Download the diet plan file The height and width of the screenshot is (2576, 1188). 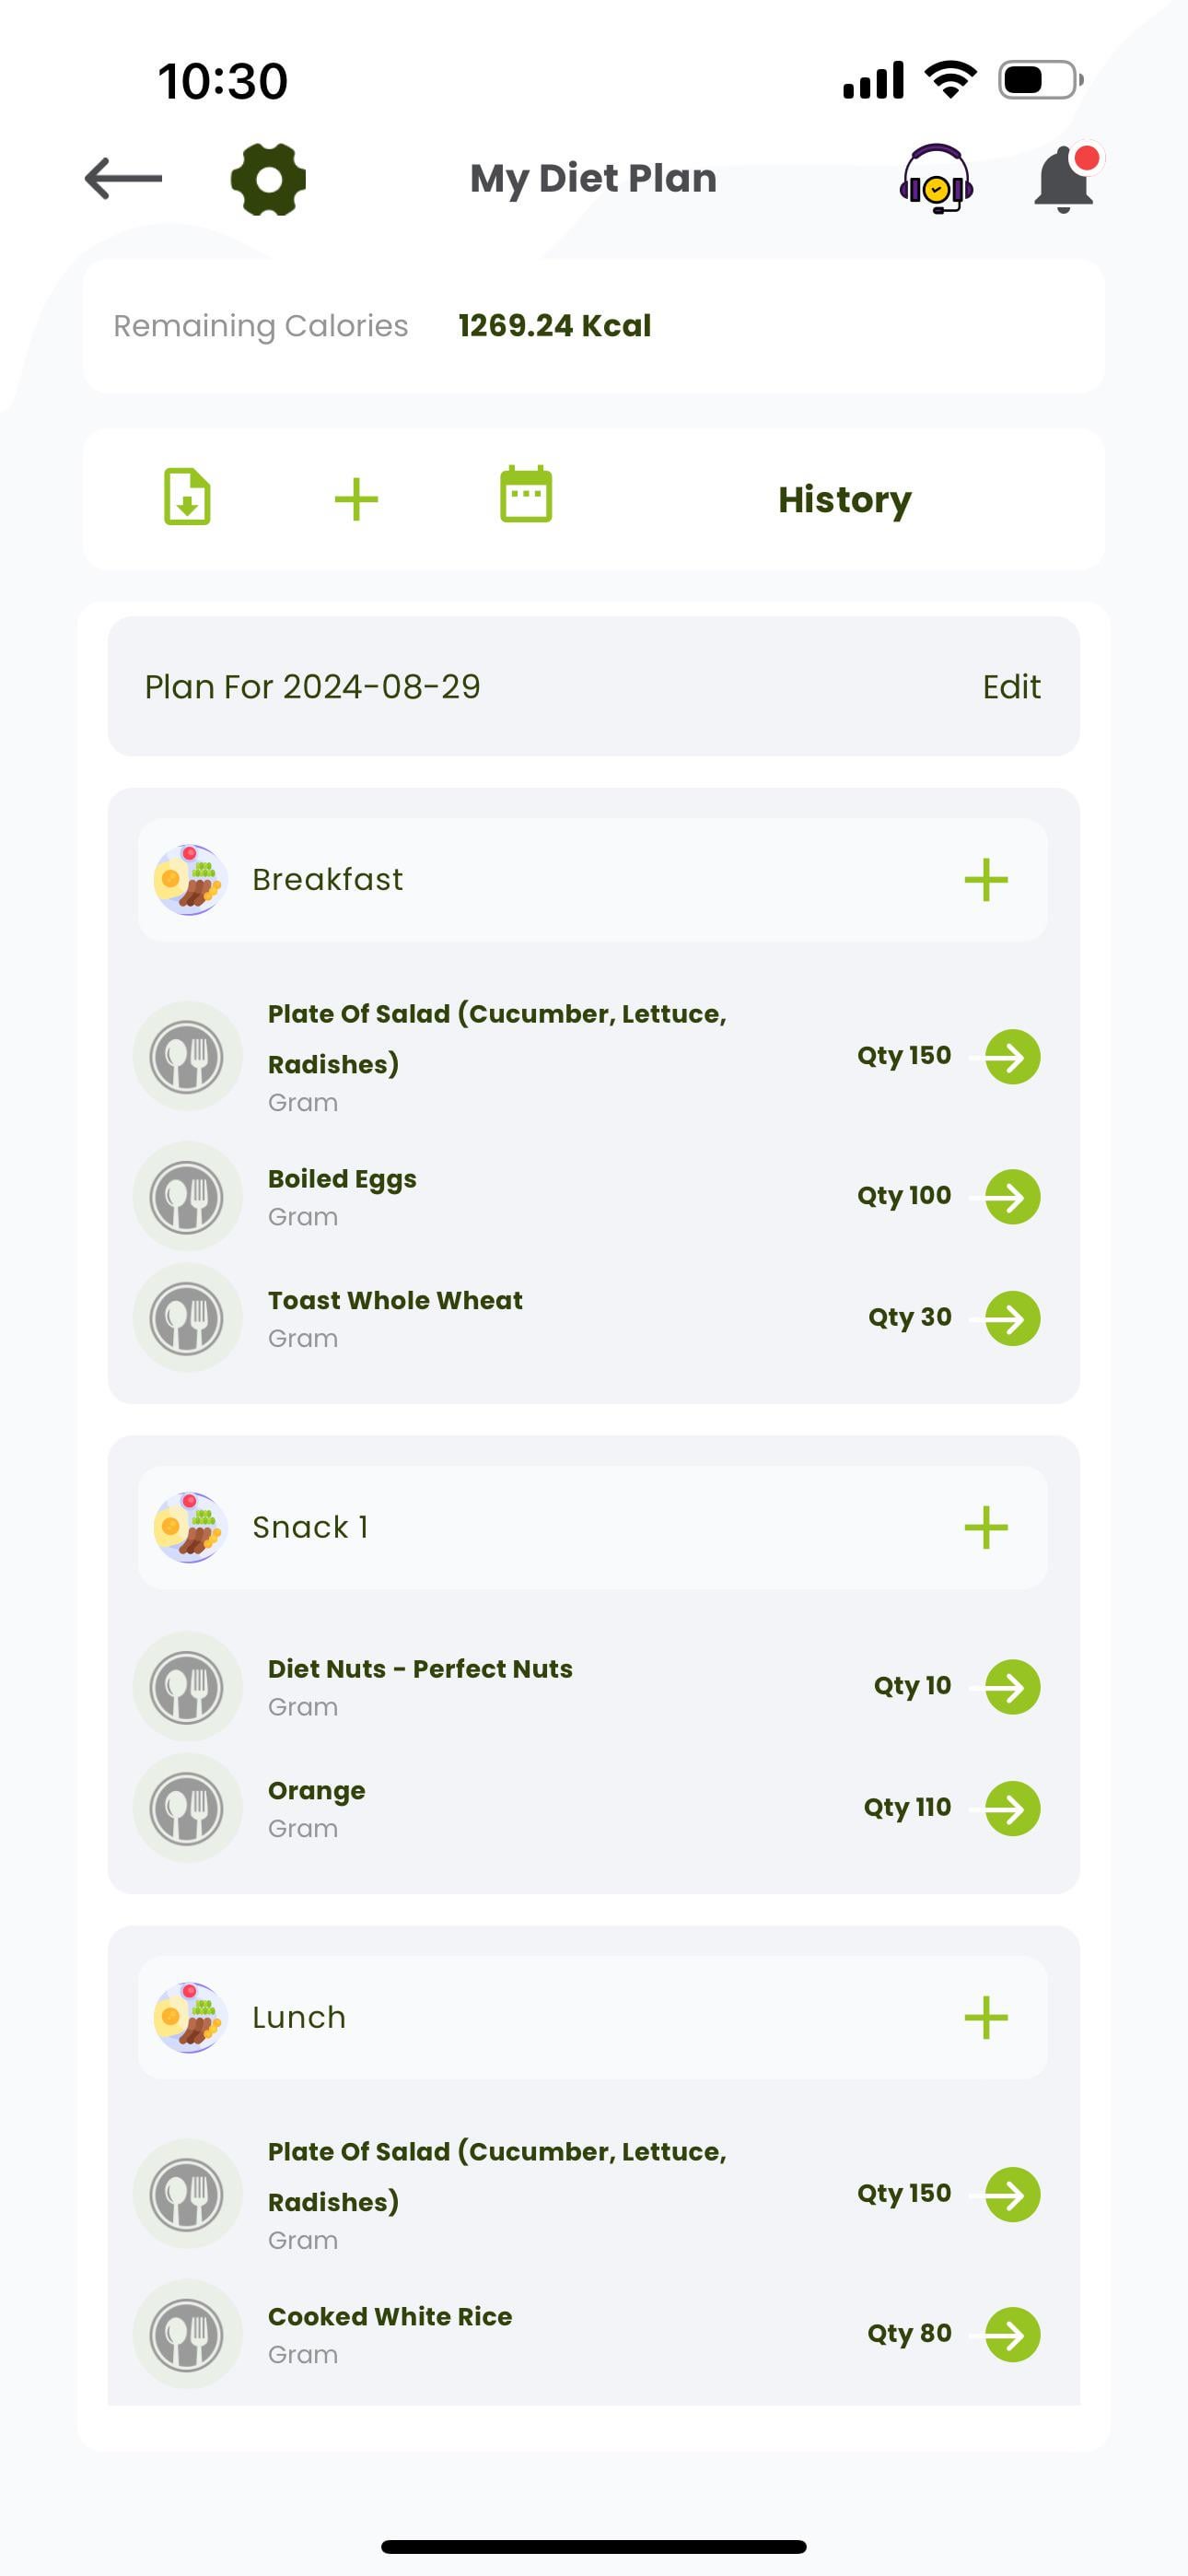tap(187, 496)
